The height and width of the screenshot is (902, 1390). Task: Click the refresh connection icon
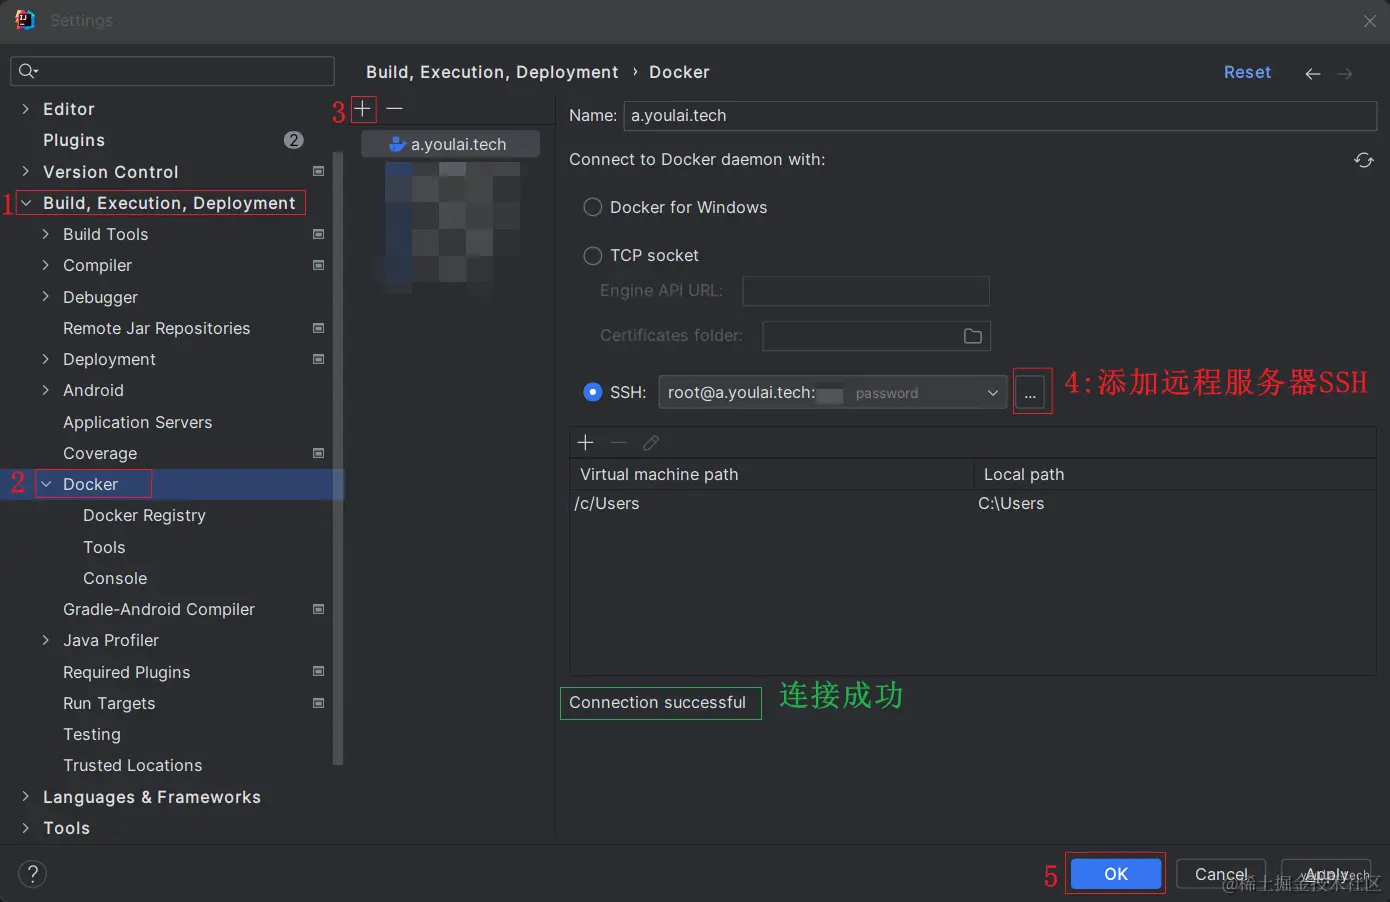click(1364, 160)
